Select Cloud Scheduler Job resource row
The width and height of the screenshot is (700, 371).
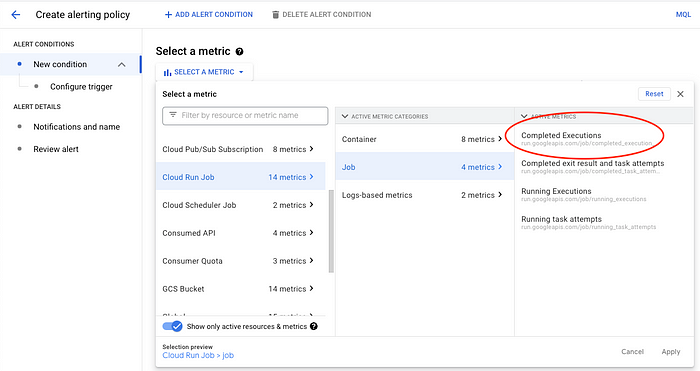pos(241,205)
